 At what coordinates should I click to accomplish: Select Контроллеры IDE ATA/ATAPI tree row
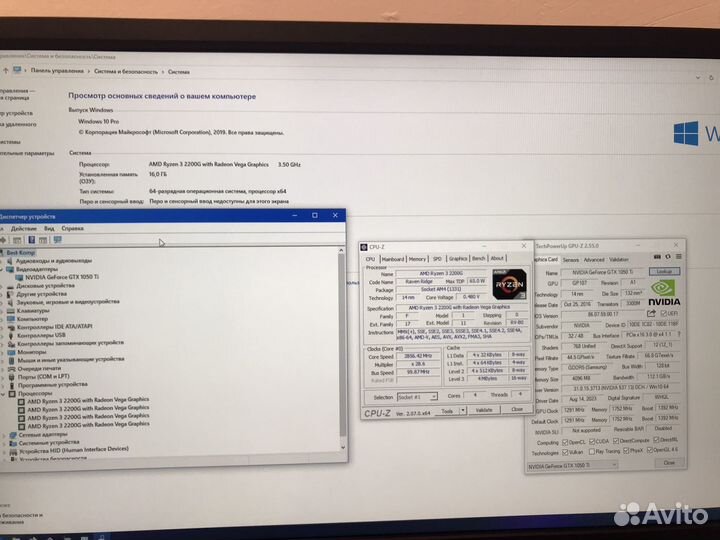click(55, 327)
